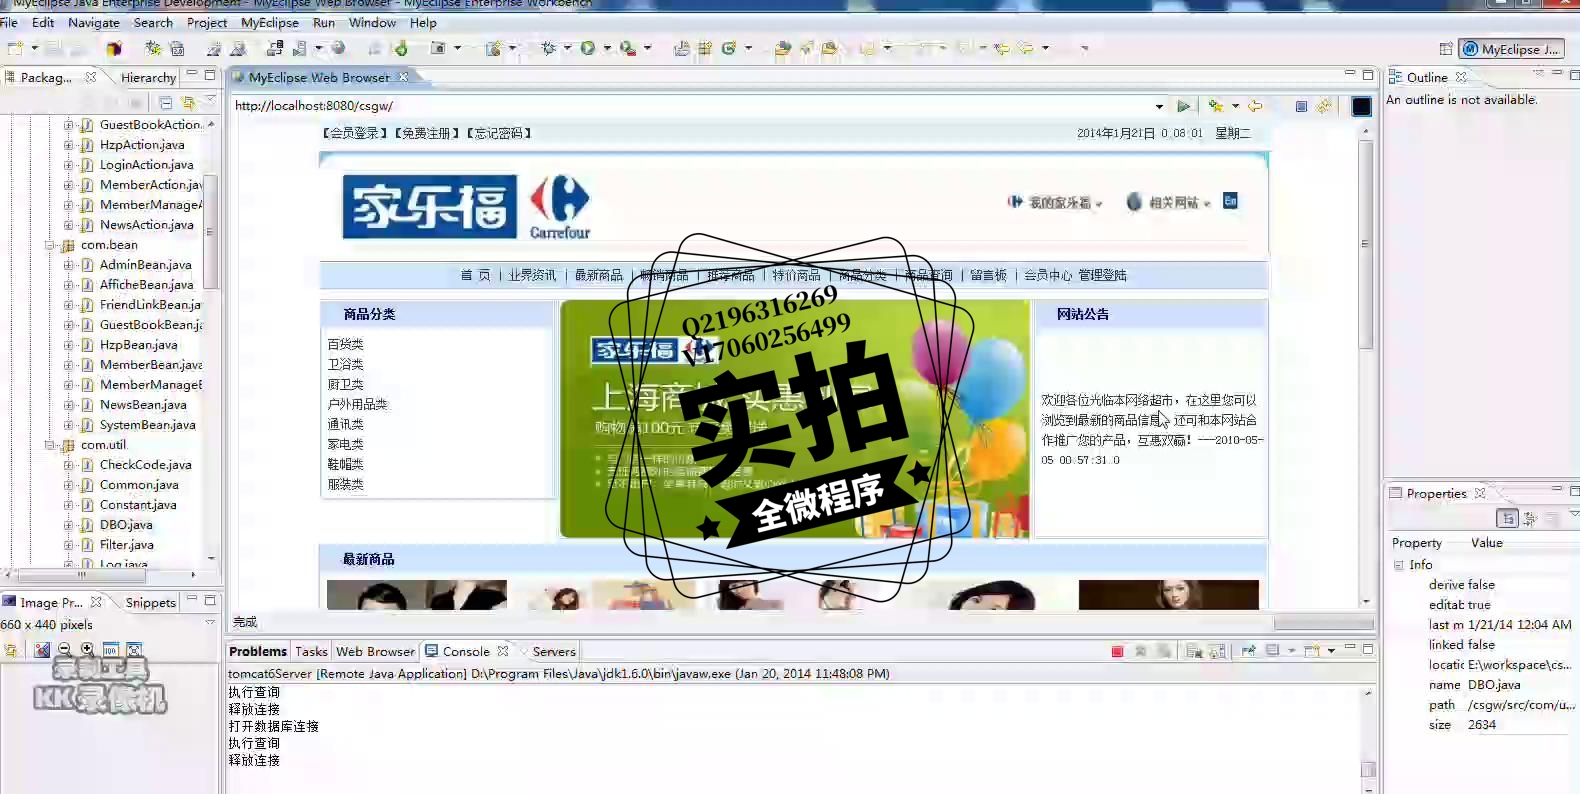The height and width of the screenshot is (794, 1580).
Task: Expand the AdminBean.java tree node
Action: 68,265
